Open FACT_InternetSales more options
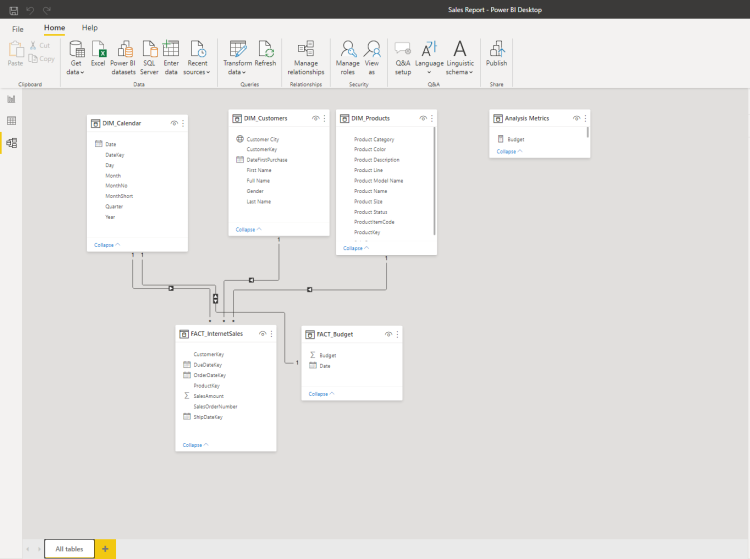750x559 pixels. click(x=271, y=334)
